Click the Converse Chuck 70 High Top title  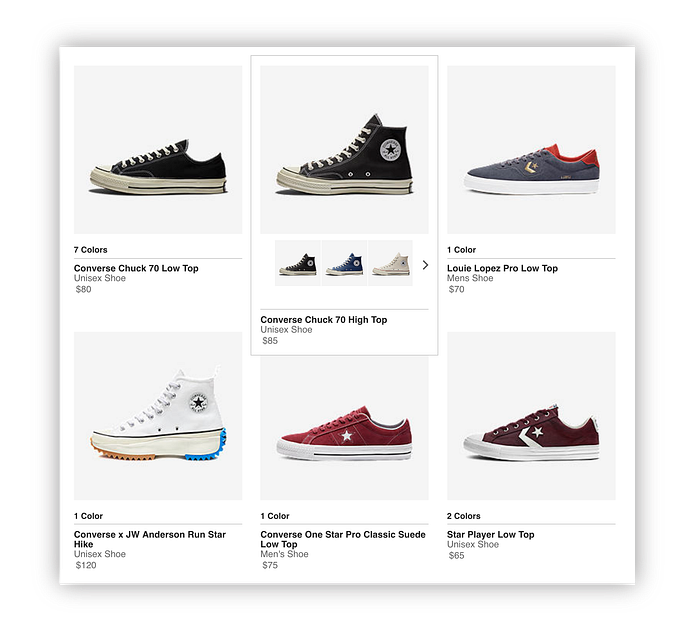[324, 320]
